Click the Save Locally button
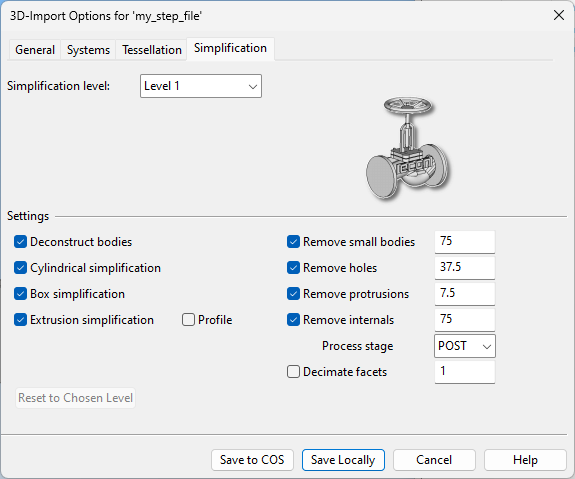 click(x=343, y=460)
